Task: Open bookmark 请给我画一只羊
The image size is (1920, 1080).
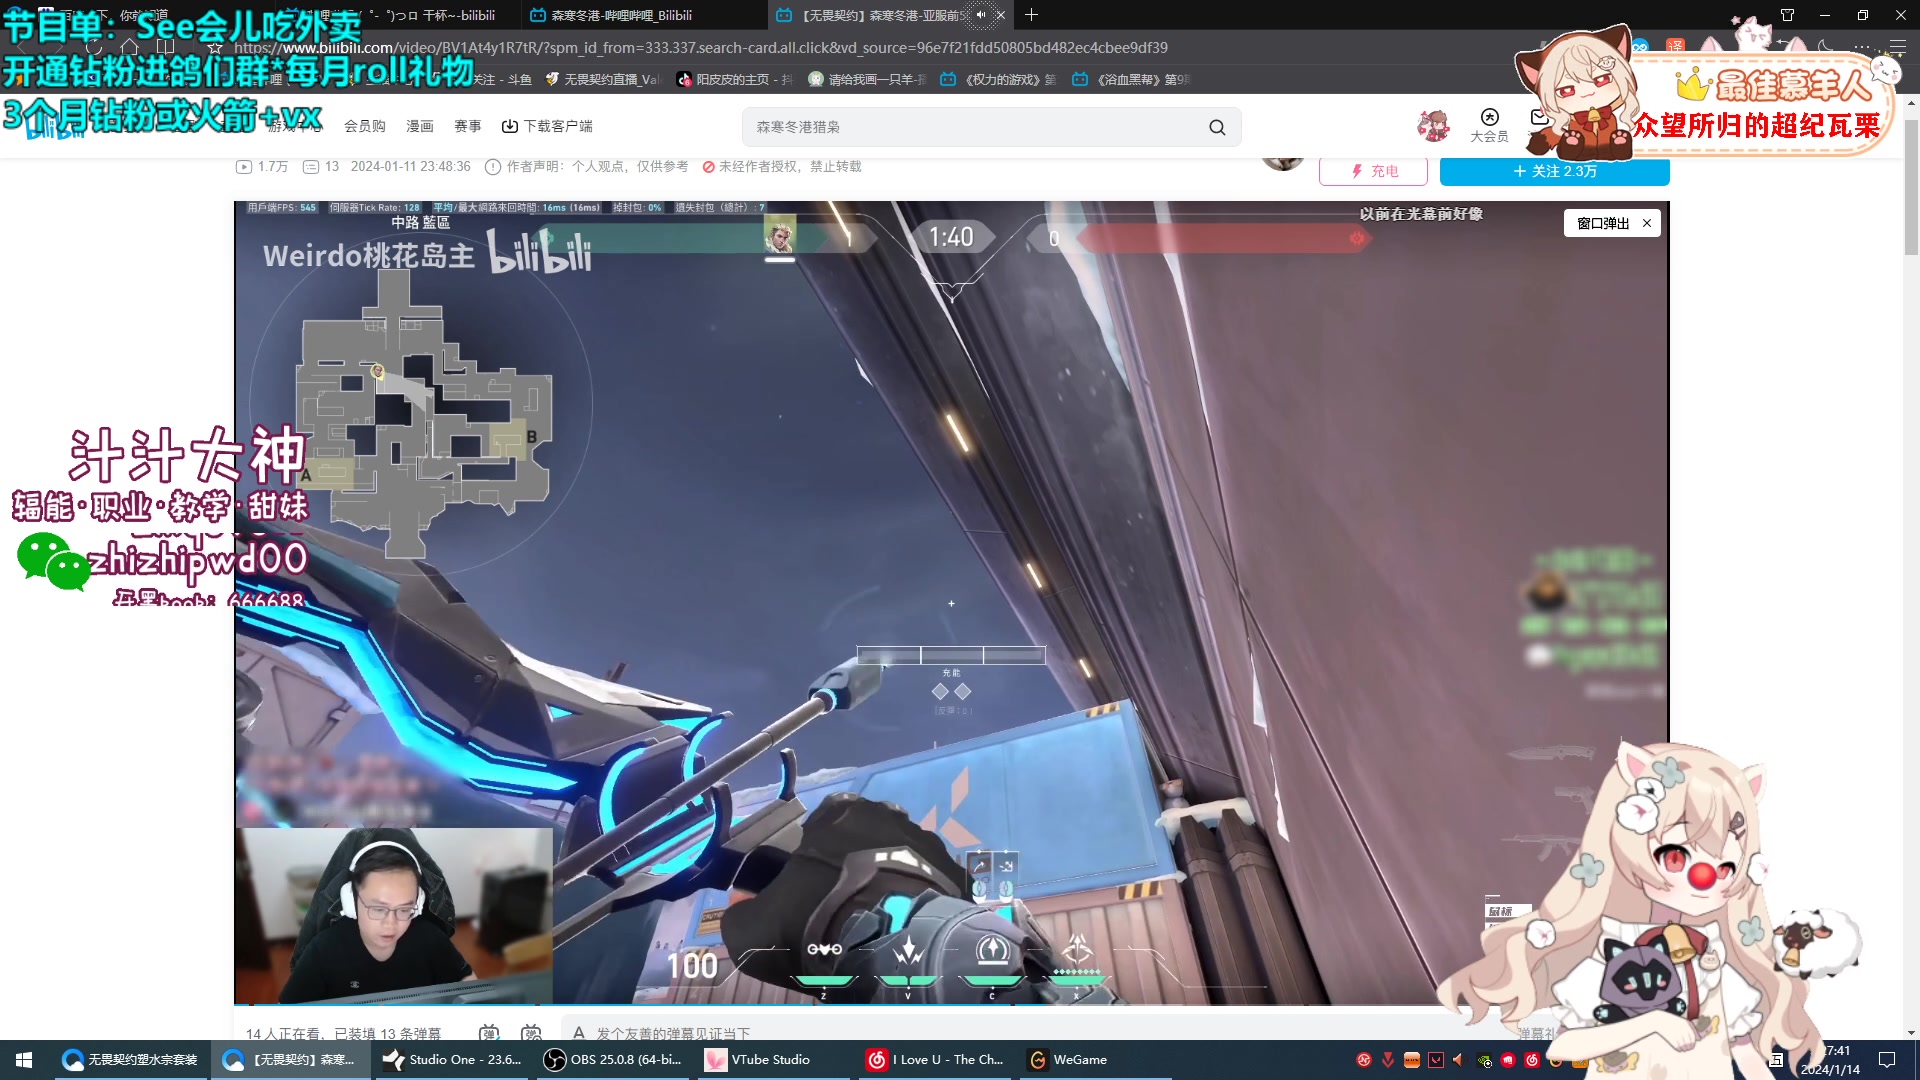Action: click(x=867, y=79)
